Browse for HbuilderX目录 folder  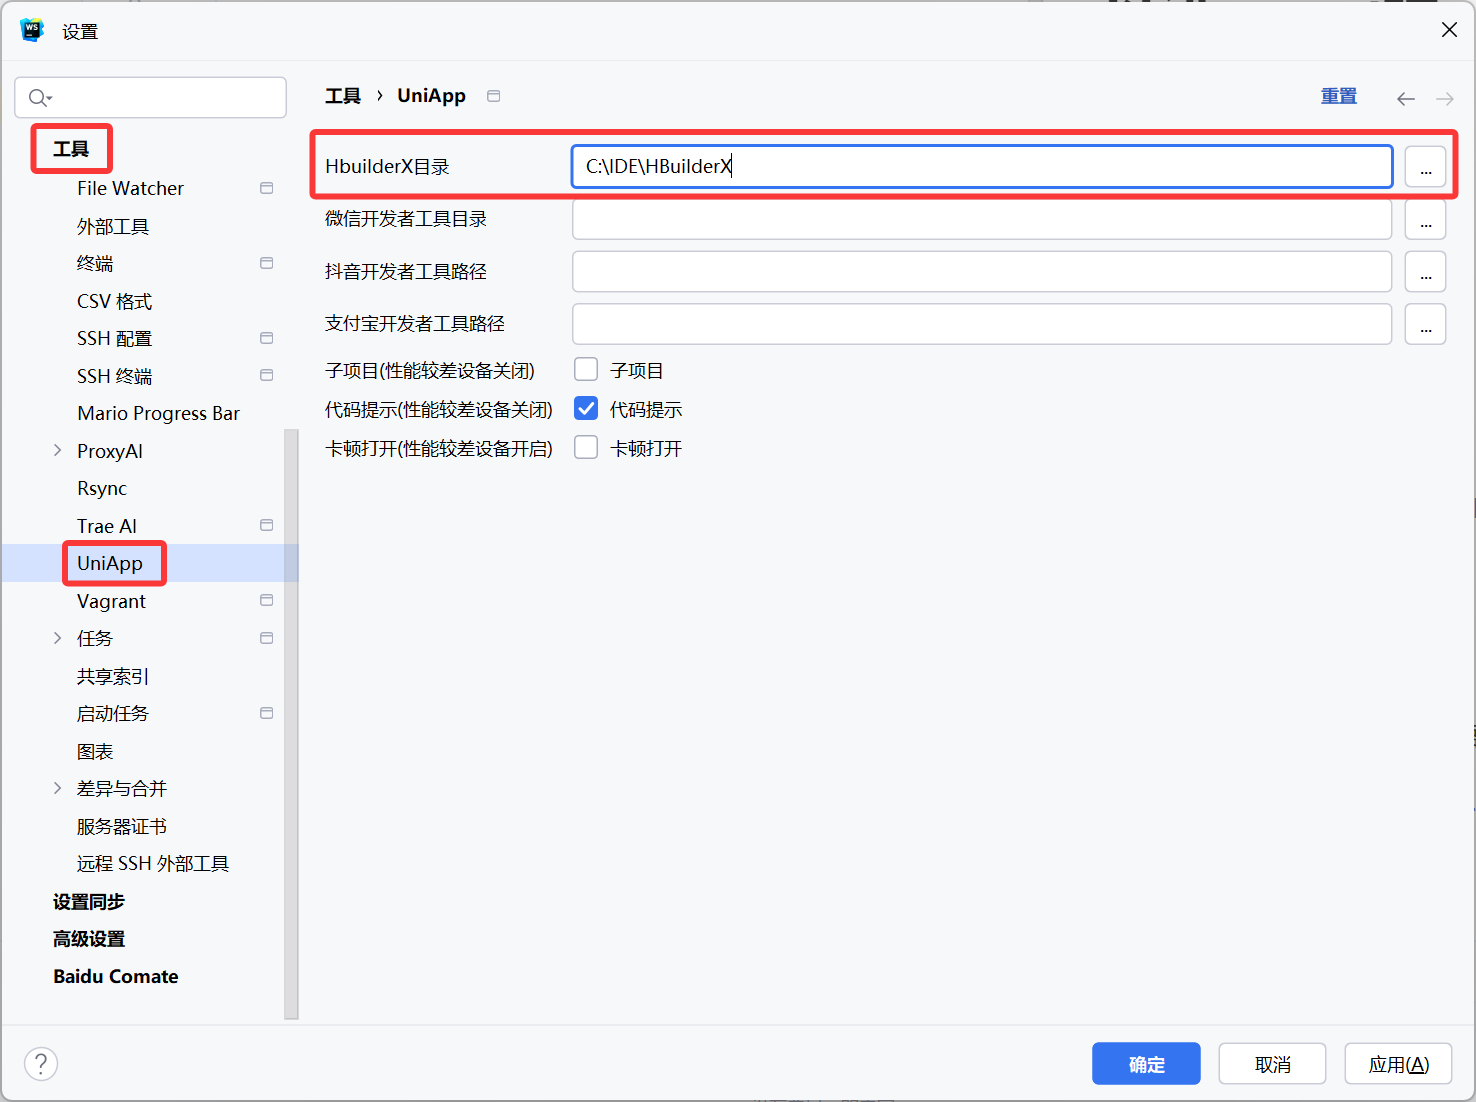[1425, 167]
